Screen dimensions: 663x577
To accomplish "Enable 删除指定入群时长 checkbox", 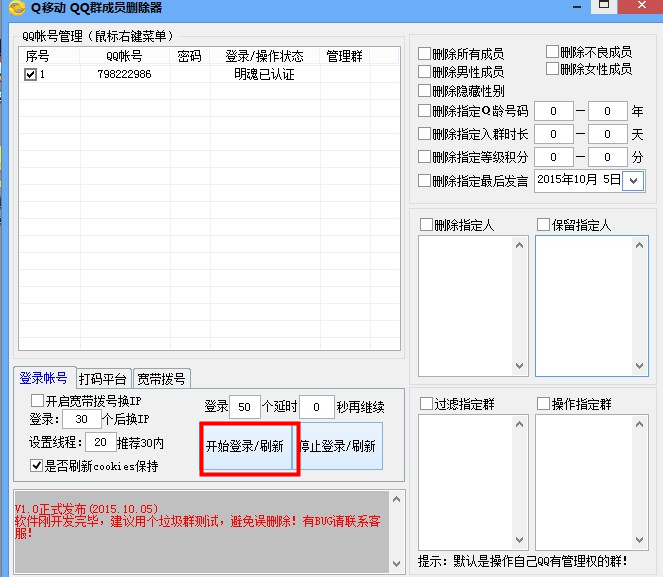I will pos(424,134).
